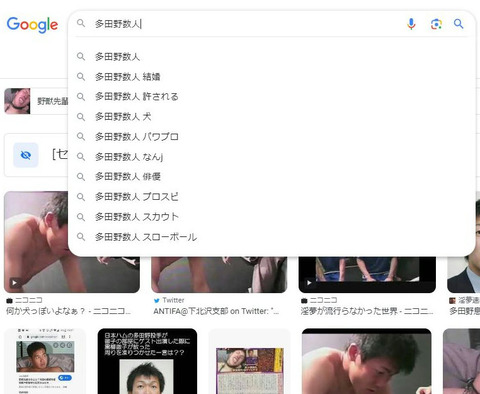This screenshot has width=480, height=394.
Task: Open the 何か犬っぽいよなぁ？ ニコニコ result link
Action: click(x=68, y=311)
